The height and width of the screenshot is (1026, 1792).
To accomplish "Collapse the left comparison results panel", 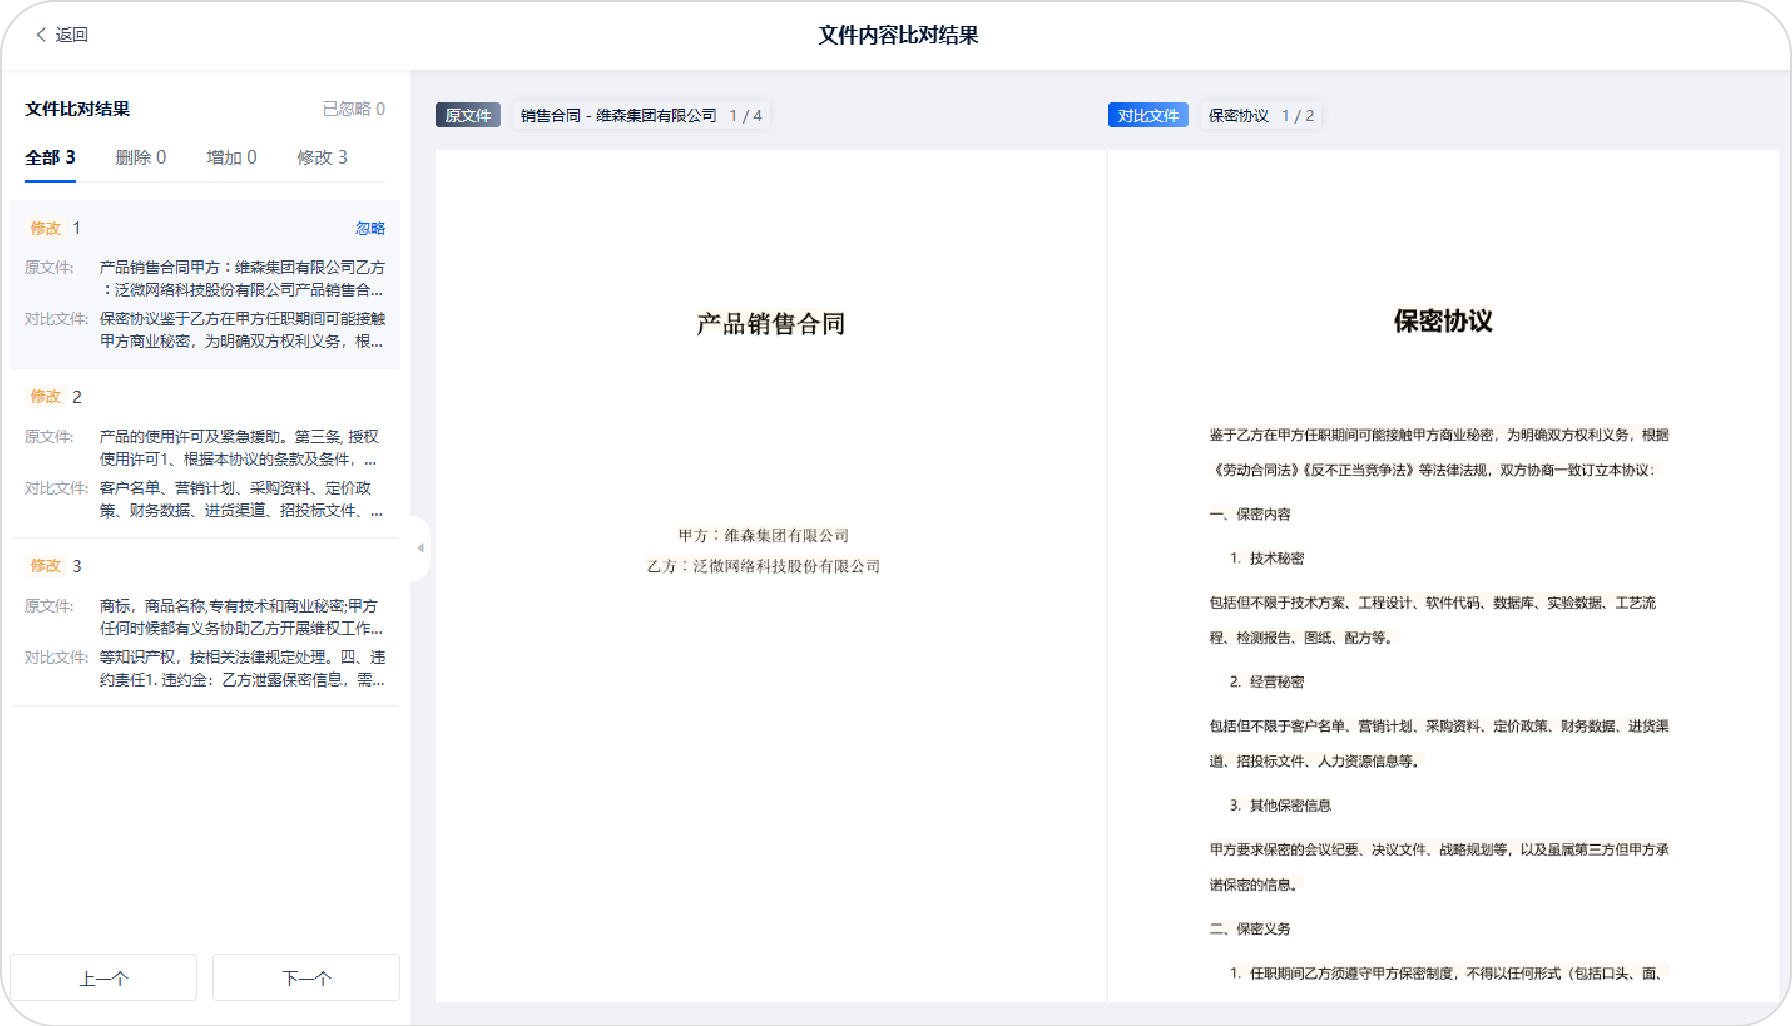I will pos(420,548).
